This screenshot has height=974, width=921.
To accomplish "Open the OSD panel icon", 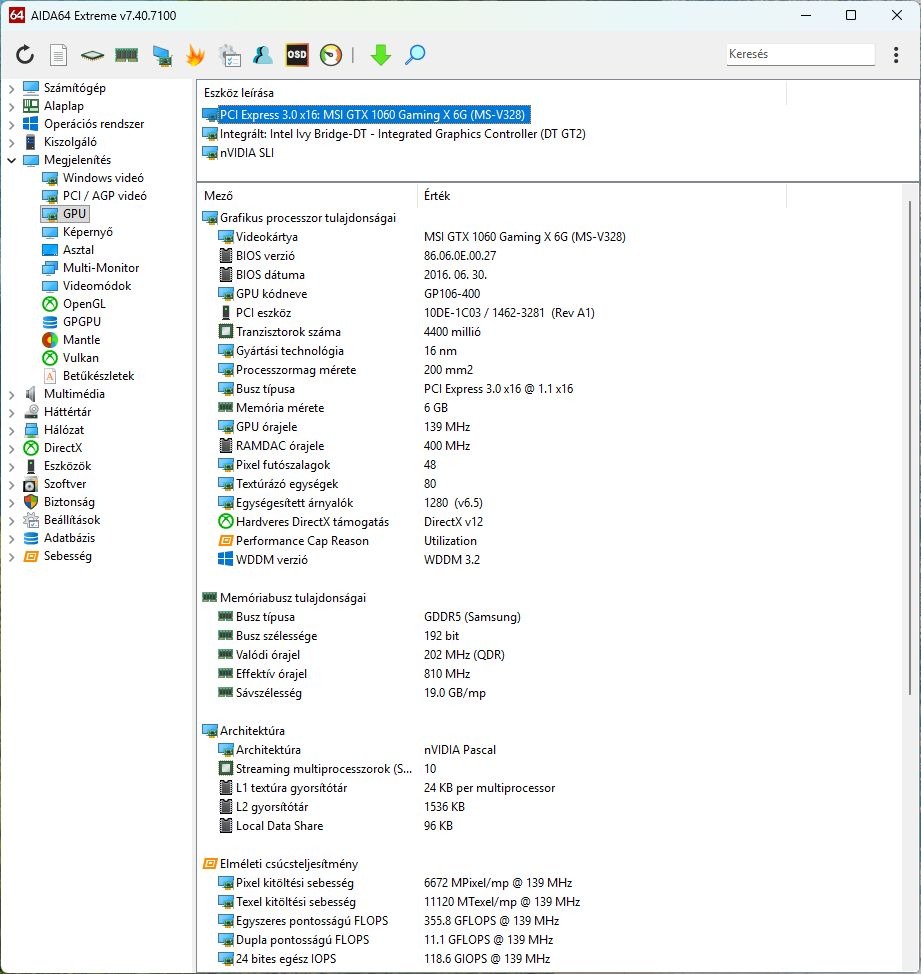I will click(x=297, y=55).
